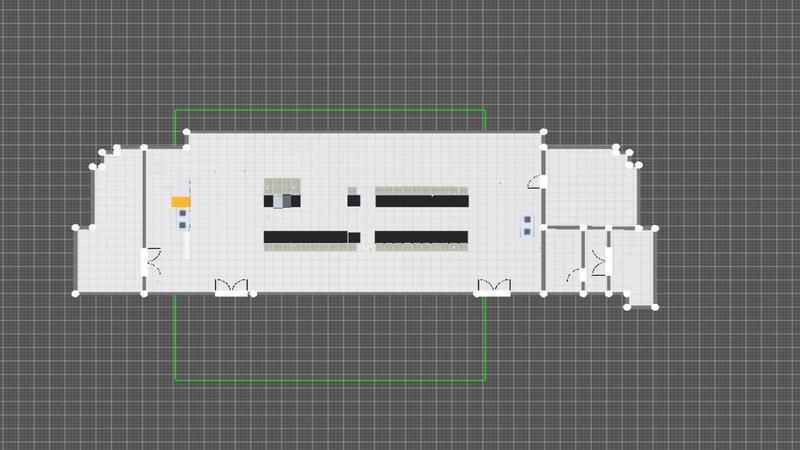Select the single door in upper right wall
The image size is (800, 450).
point(538,182)
